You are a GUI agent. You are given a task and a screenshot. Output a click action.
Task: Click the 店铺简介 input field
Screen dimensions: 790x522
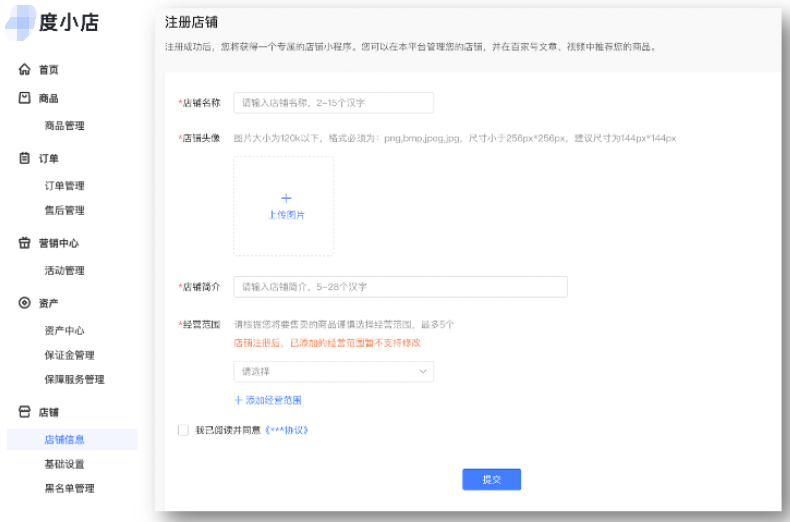pos(400,287)
